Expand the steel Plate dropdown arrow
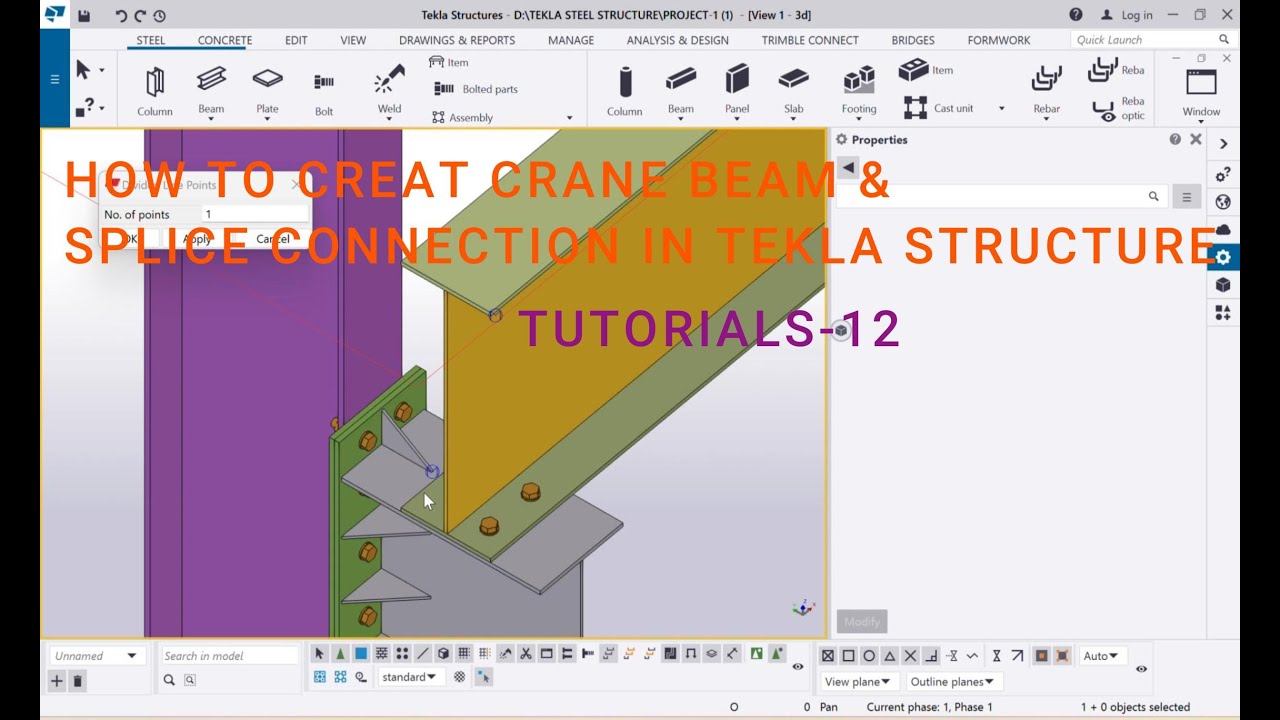 [x=267, y=119]
